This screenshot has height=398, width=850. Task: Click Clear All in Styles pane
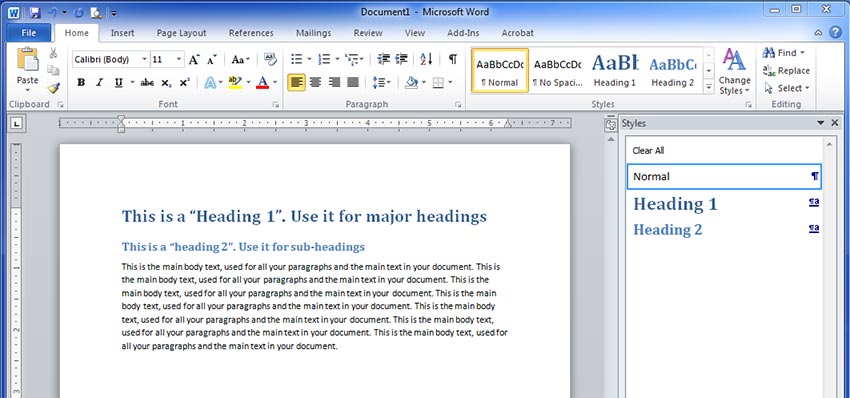click(x=648, y=150)
